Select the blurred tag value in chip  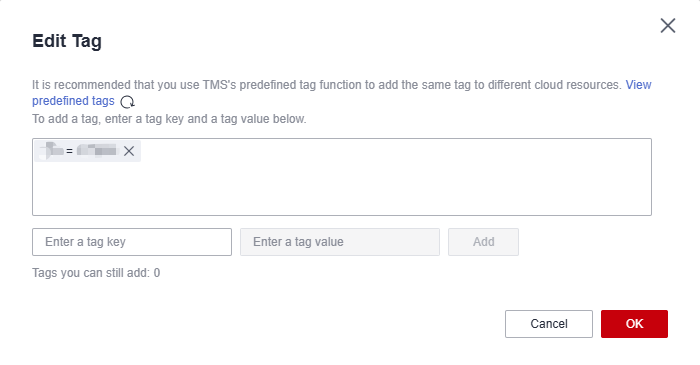pyautogui.click(x=97, y=150)
